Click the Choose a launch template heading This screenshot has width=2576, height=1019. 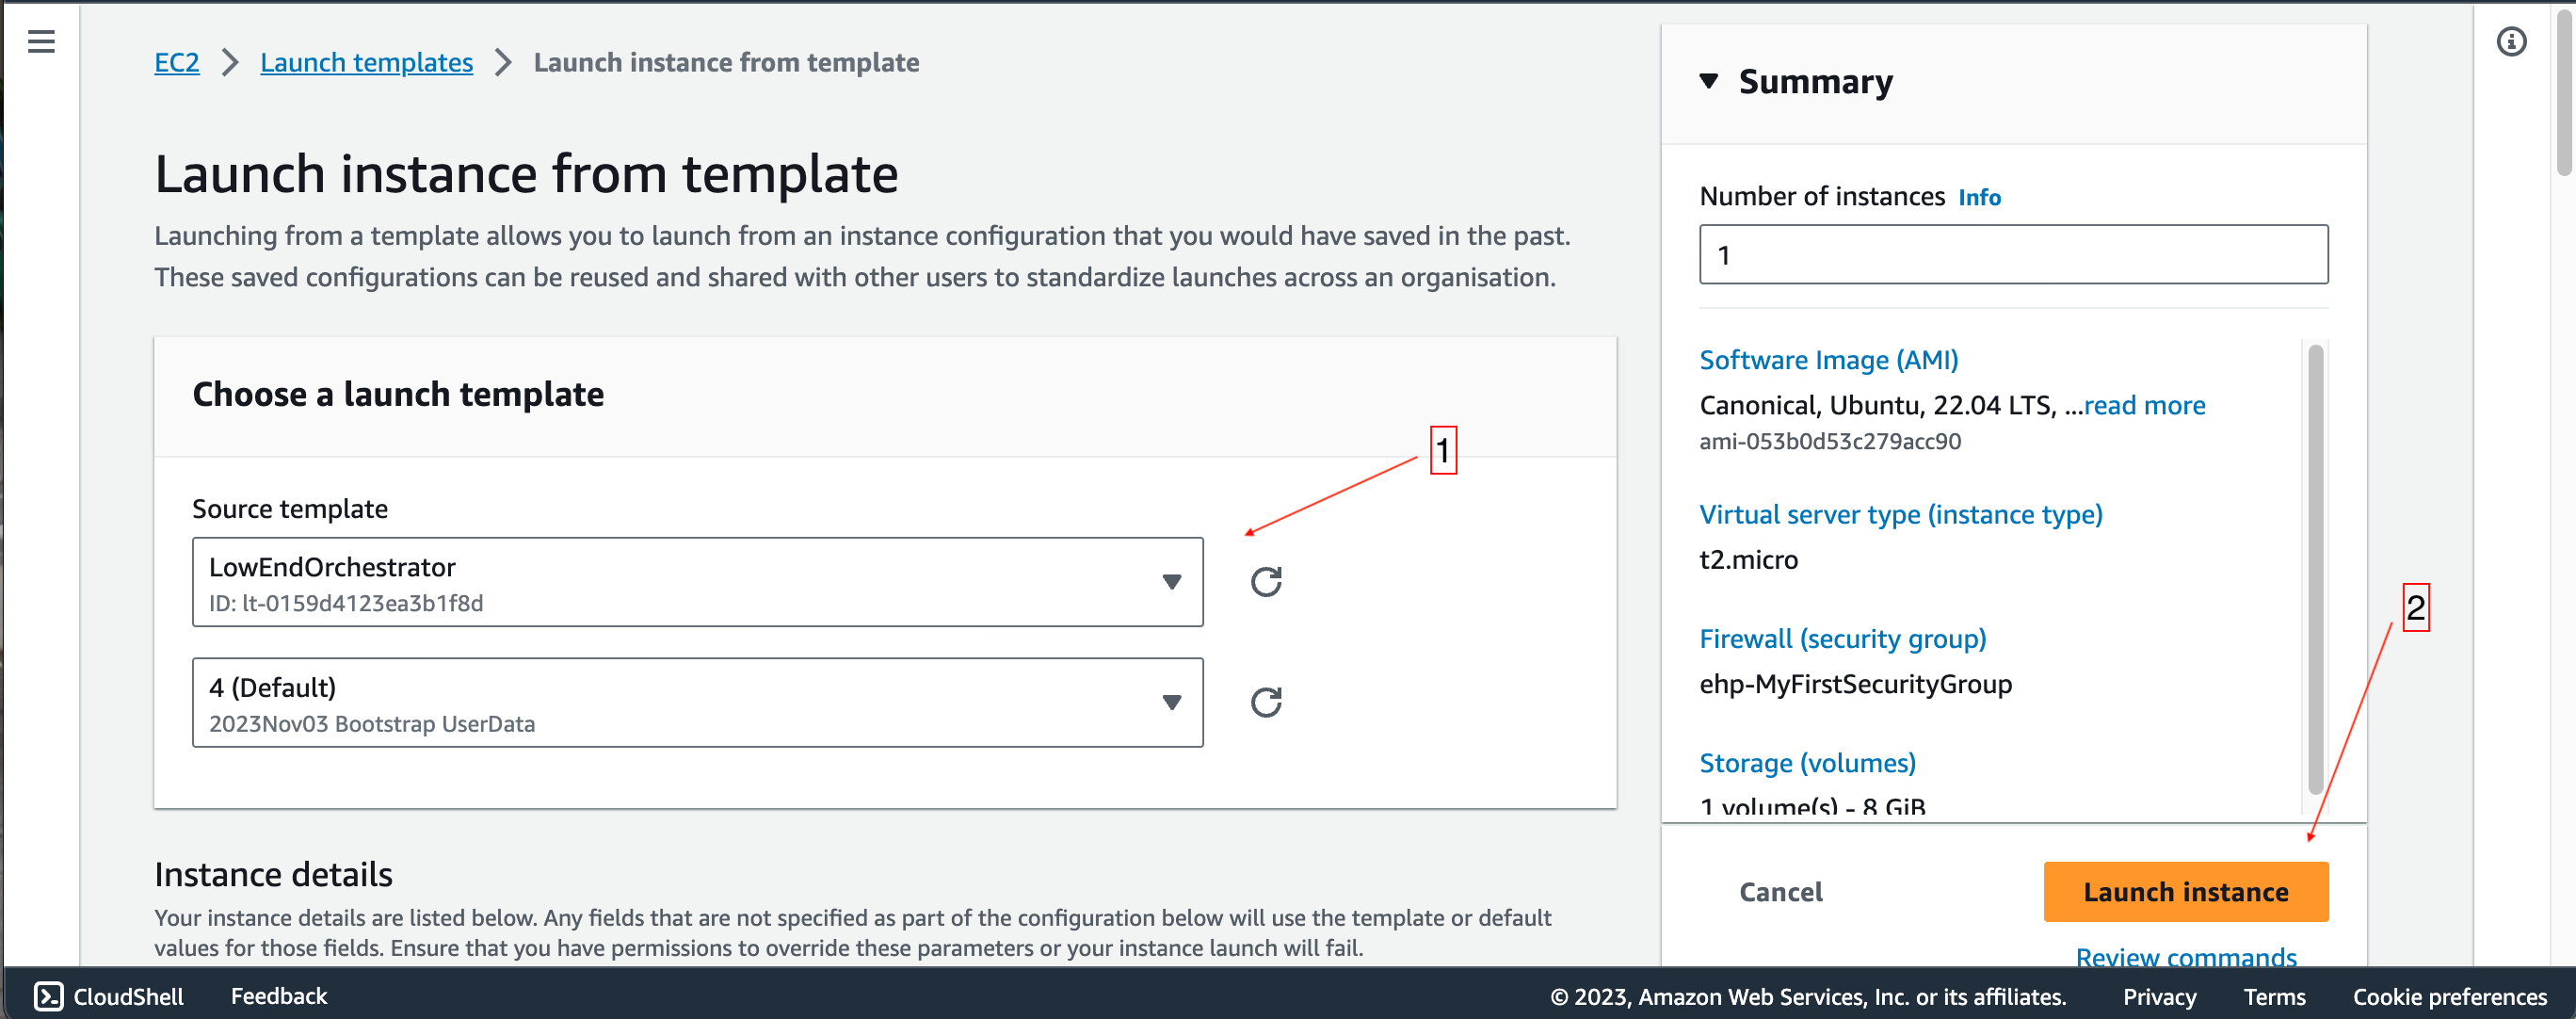[x=398, y=395]
